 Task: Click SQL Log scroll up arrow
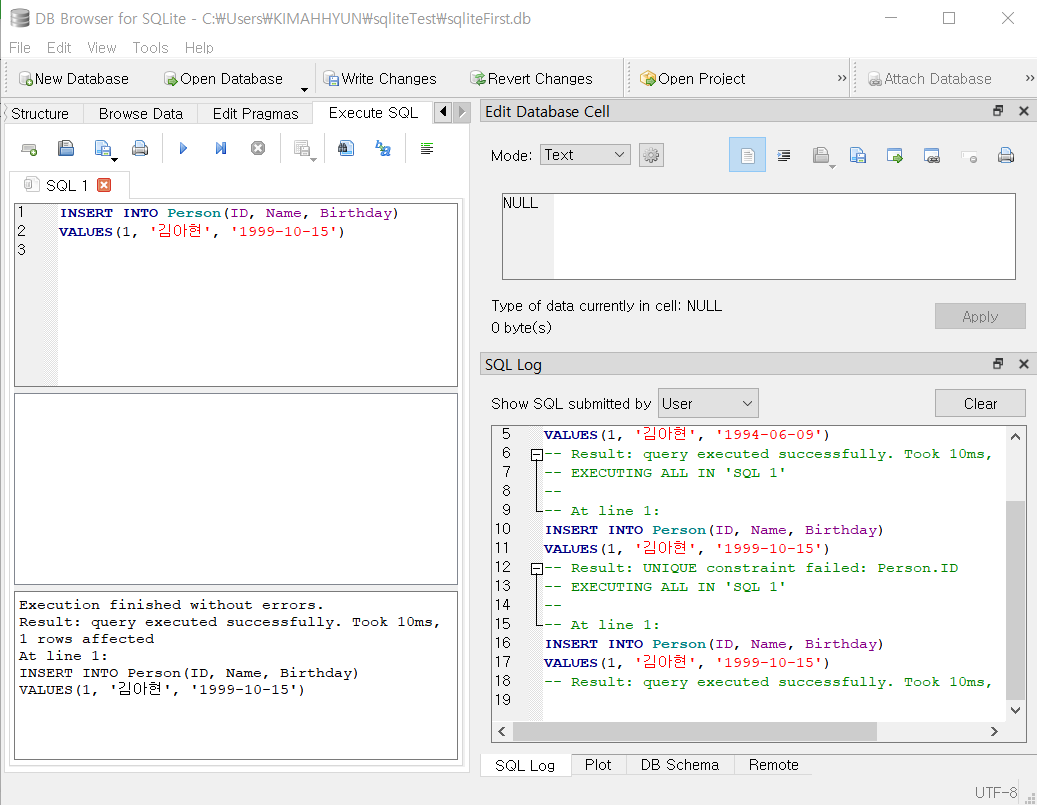click(1015, 437)
